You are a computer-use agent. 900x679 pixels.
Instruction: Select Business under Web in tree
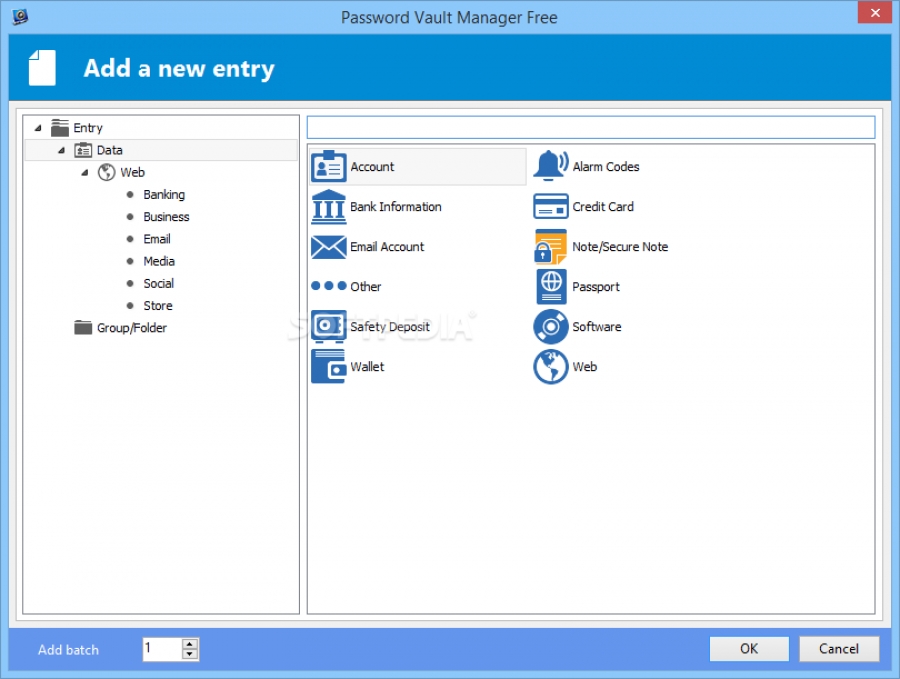(166, 217)
